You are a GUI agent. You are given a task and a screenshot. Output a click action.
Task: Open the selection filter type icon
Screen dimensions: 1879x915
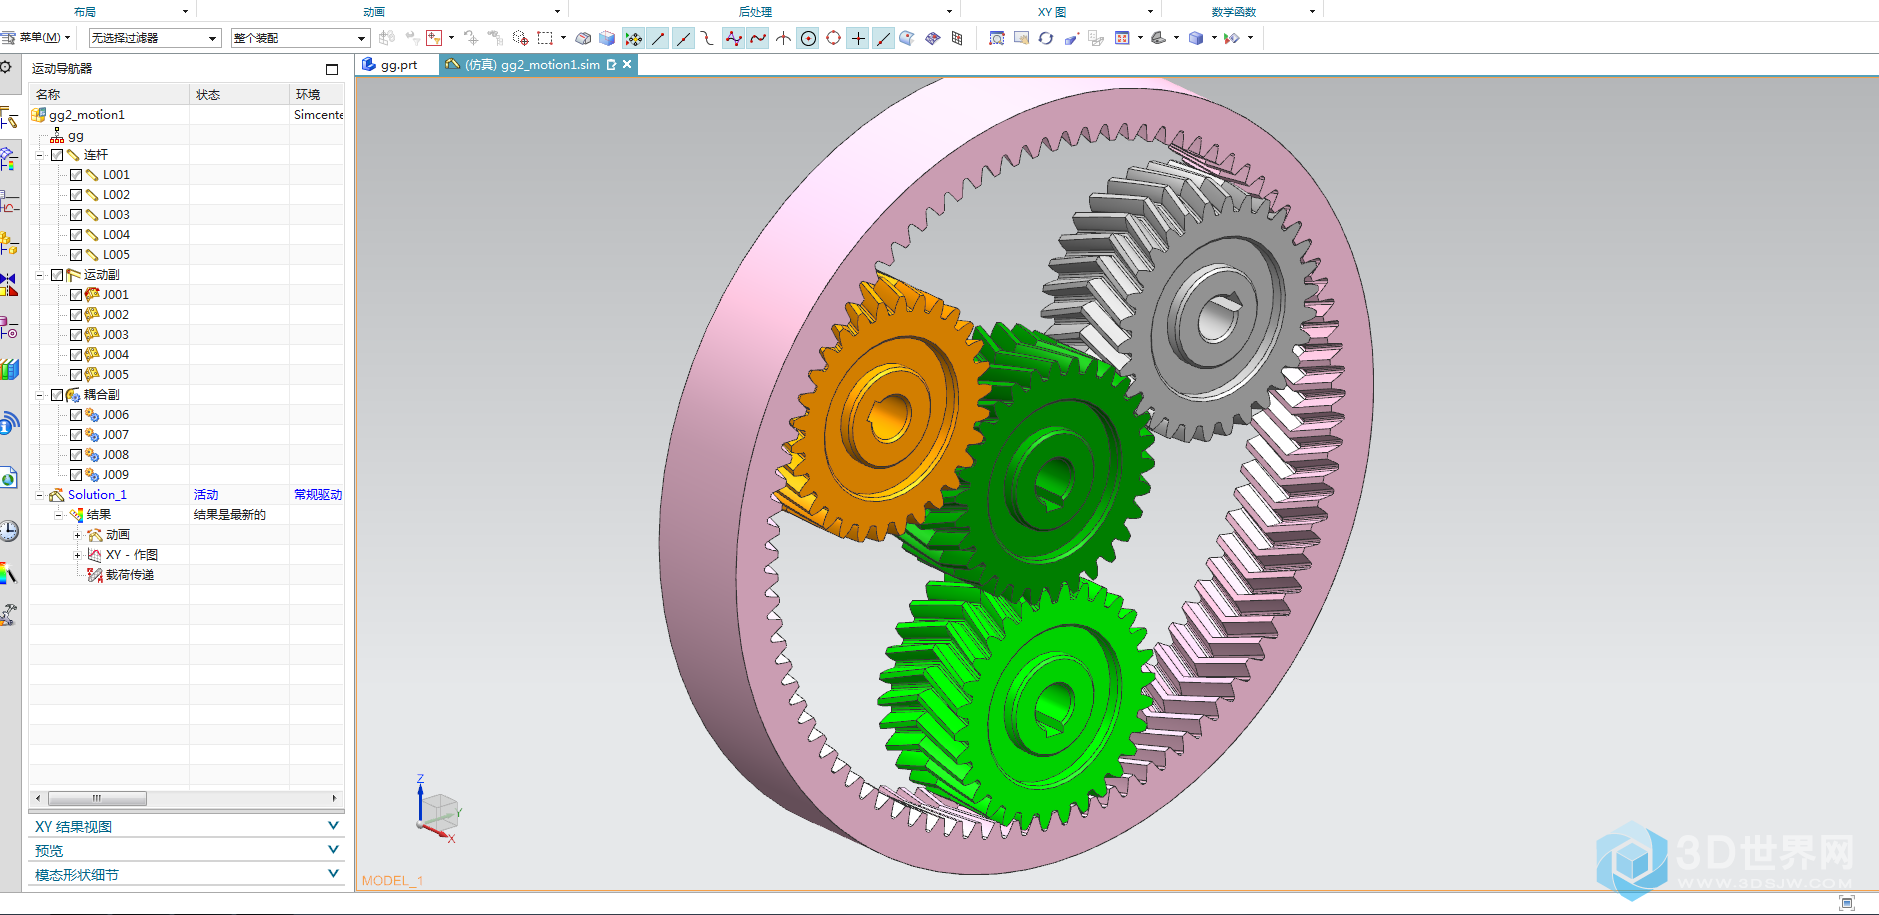(434, 38)
